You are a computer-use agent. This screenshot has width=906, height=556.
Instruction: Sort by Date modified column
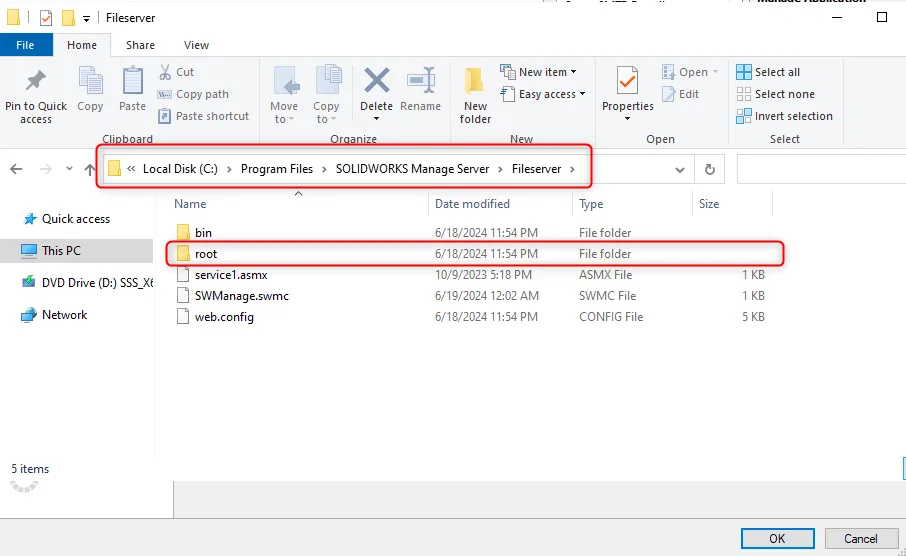472,204
